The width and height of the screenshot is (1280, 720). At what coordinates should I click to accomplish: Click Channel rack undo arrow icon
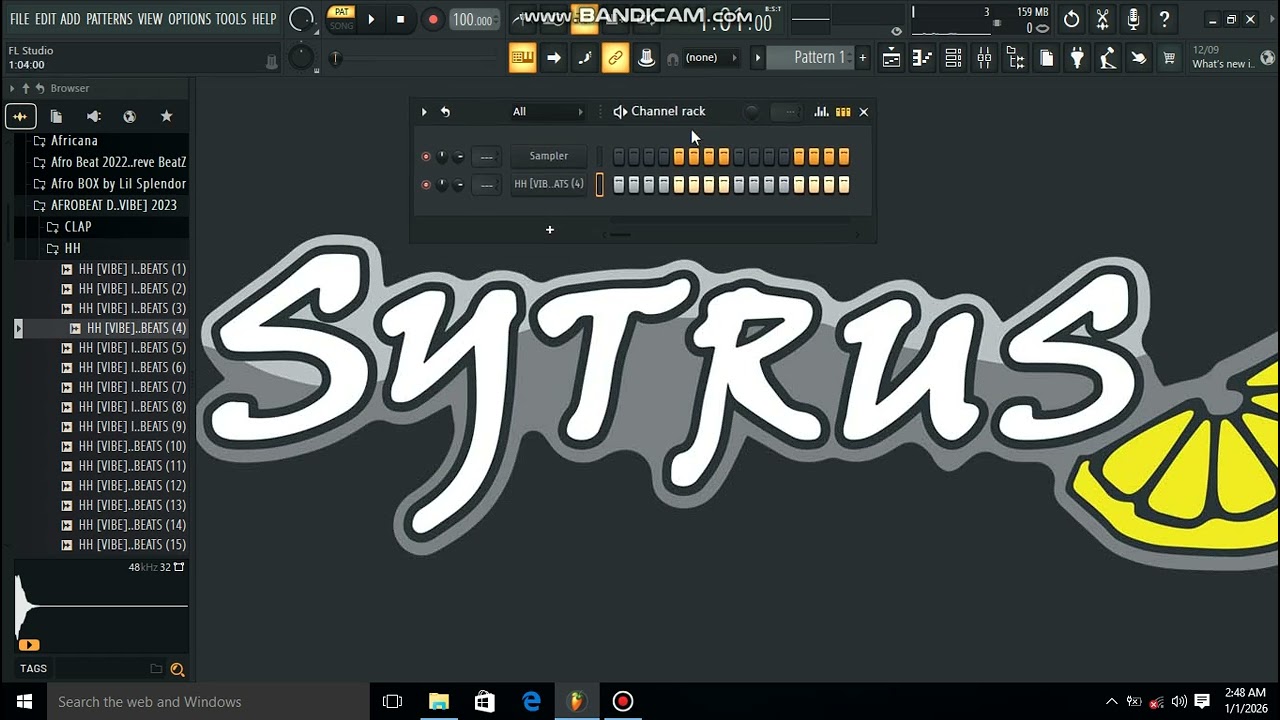click(445, 112)
